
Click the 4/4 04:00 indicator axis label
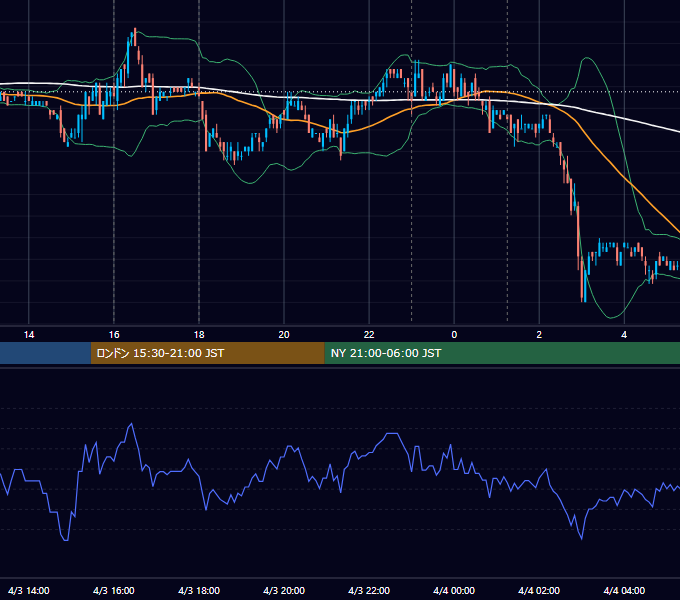tap(624, 590)
